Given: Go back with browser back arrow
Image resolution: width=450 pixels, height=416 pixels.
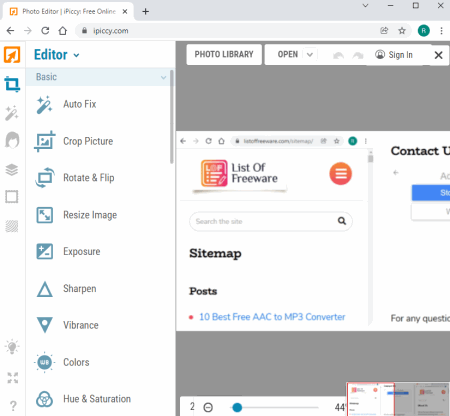Looking at the screenshot, I should (x=10, y=31).
